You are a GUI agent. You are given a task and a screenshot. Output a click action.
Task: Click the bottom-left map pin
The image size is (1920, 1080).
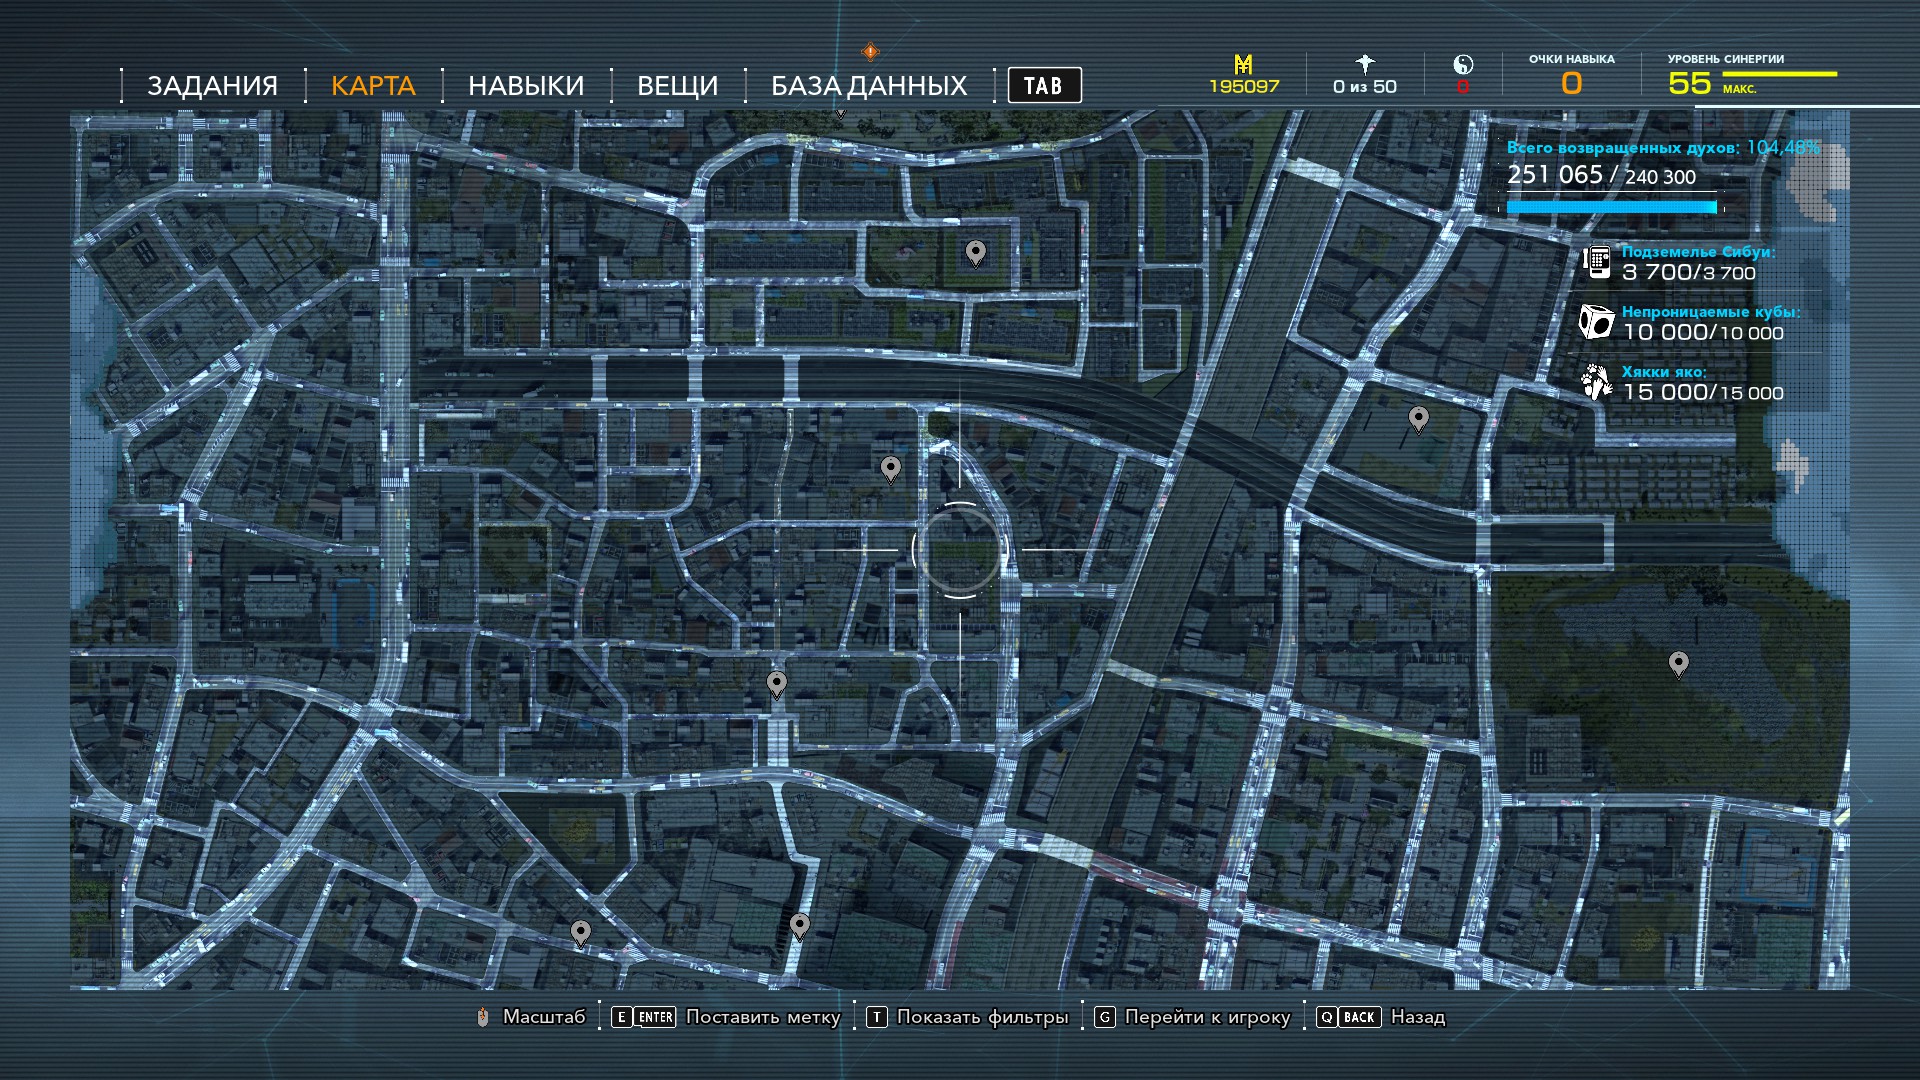pyautogui.click(x=580, y=932)
